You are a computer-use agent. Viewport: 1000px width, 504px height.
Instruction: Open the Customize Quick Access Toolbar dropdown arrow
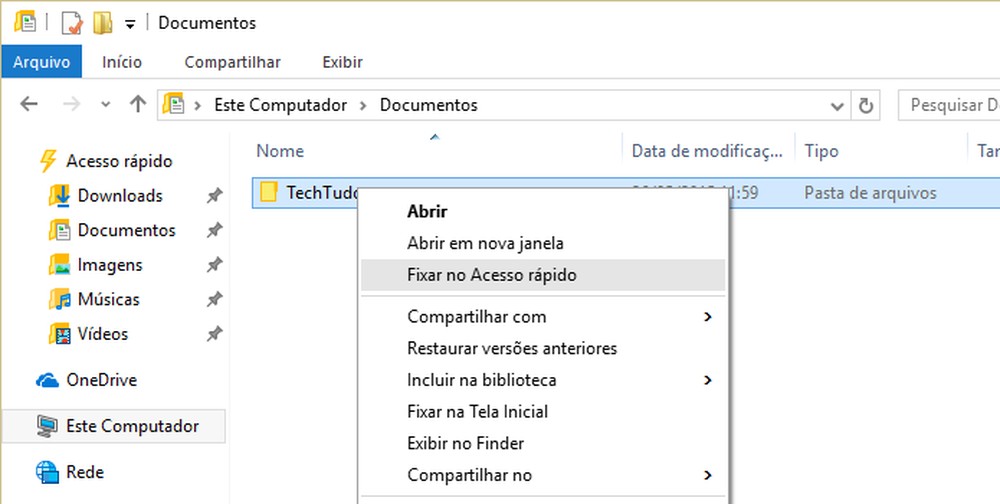130,25
